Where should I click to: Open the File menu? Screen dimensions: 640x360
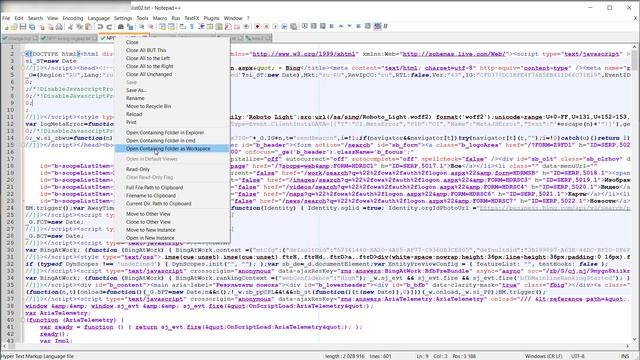pyautogui.click(x=6, y=18)
